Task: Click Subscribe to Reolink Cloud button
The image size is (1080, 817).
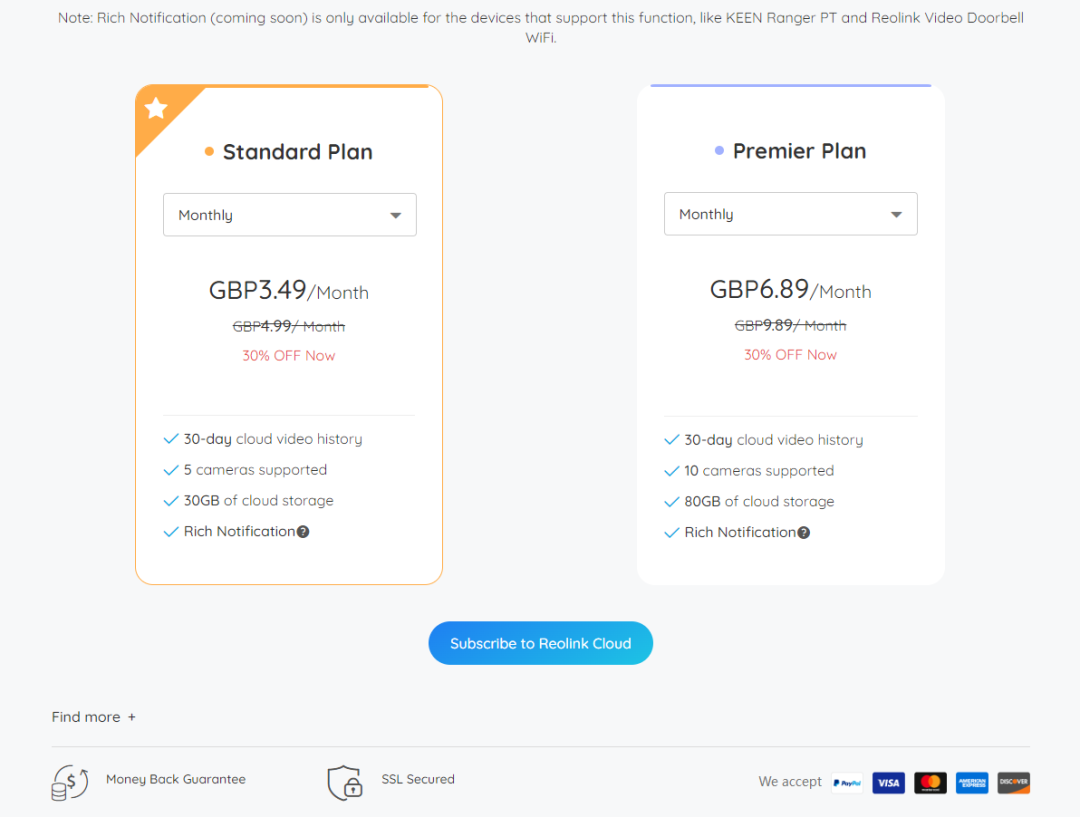Action: [x=541, y=643]
